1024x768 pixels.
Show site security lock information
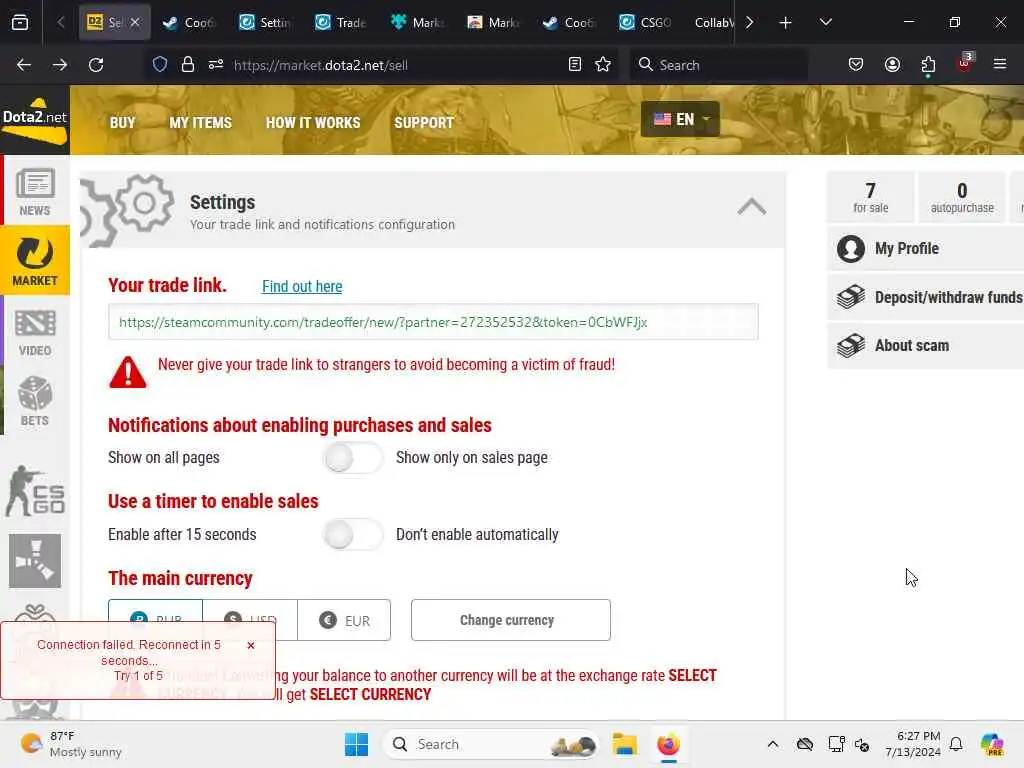(188, 64)
